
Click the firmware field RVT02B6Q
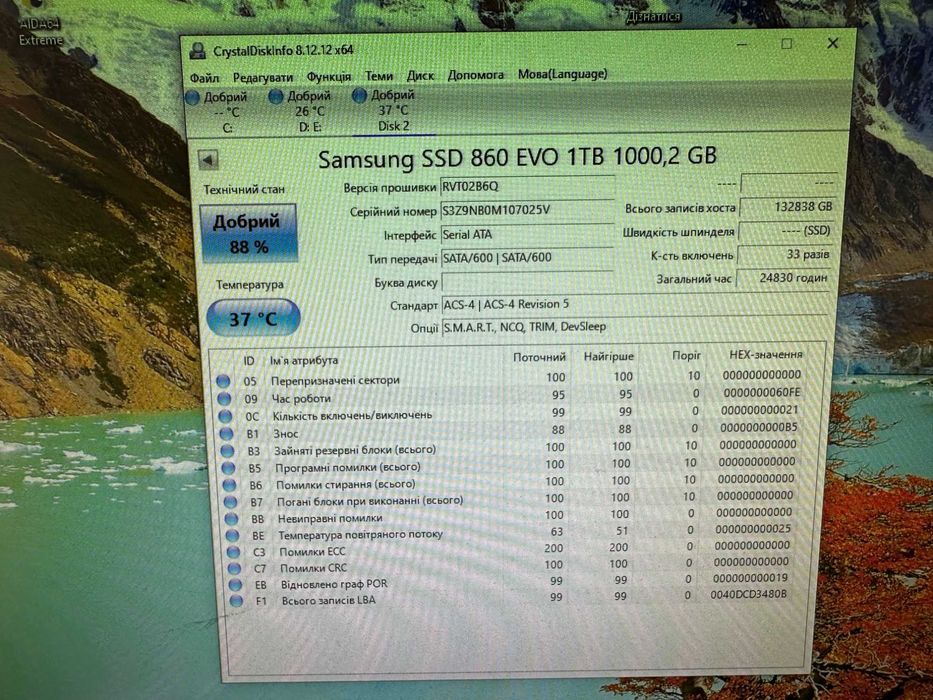(x=527, y=186)
